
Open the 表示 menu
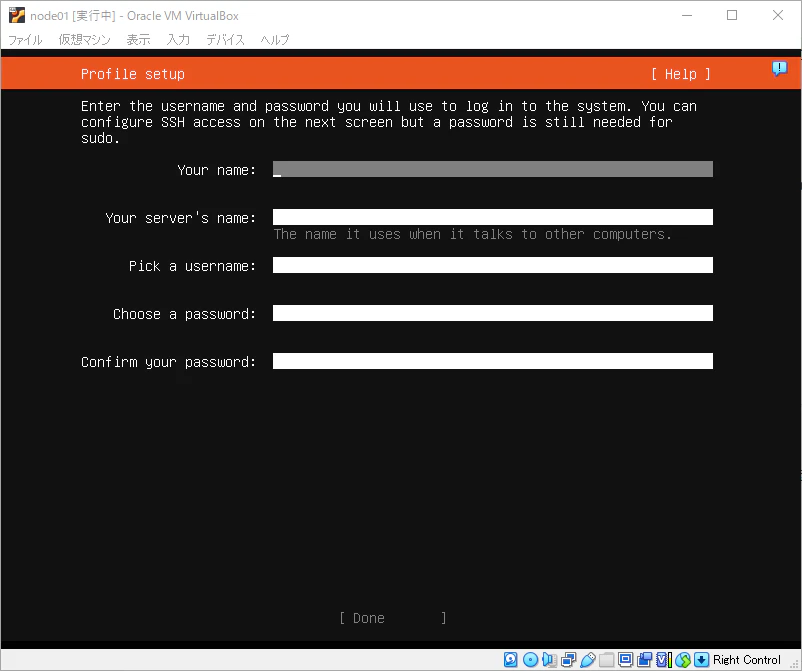(138, 39)
